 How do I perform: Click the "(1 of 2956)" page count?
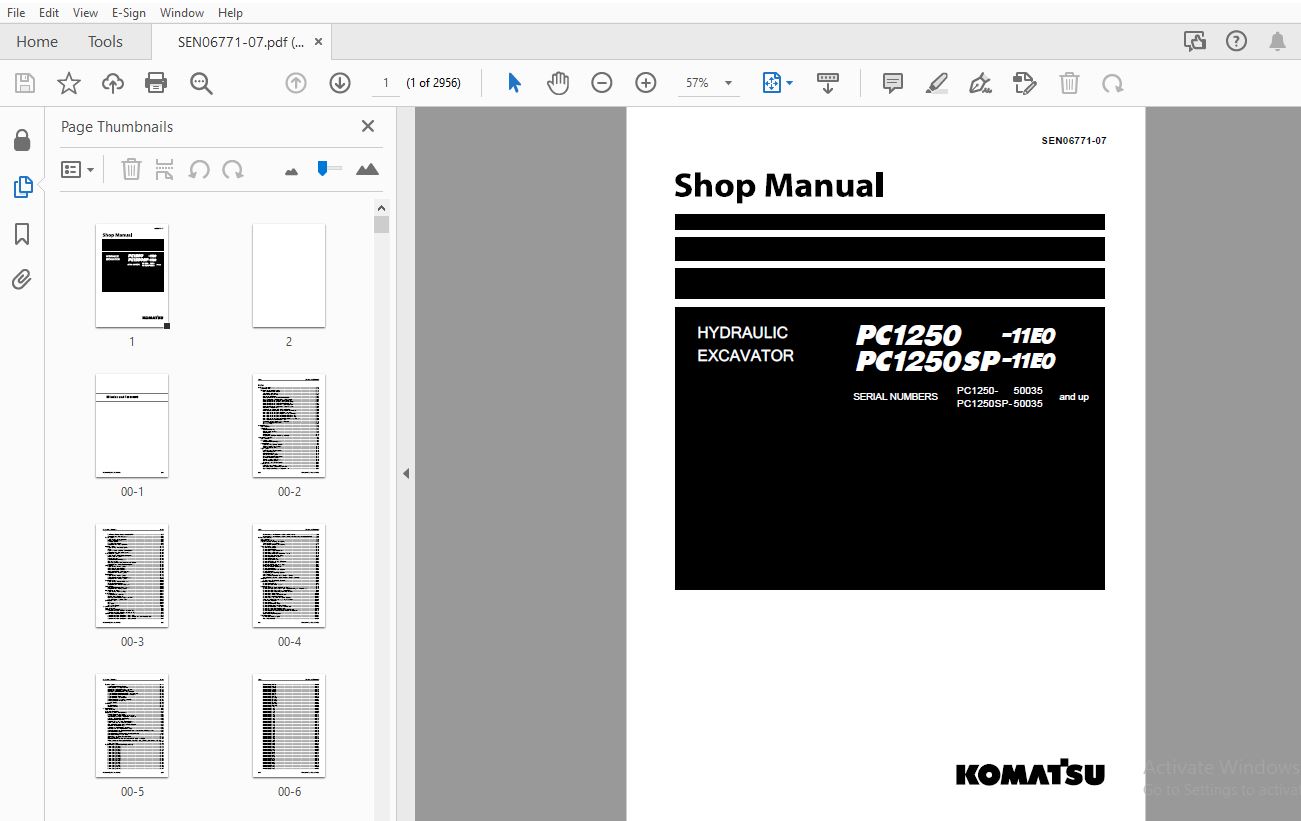click(x=433, y=83)
